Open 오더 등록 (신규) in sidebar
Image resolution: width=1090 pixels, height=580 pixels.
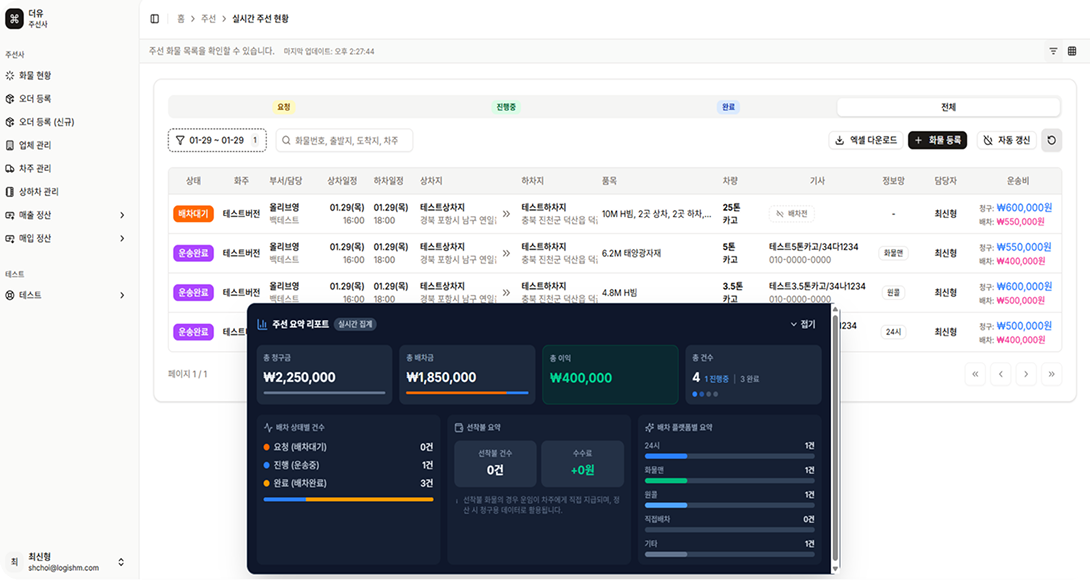coord(46,122)
